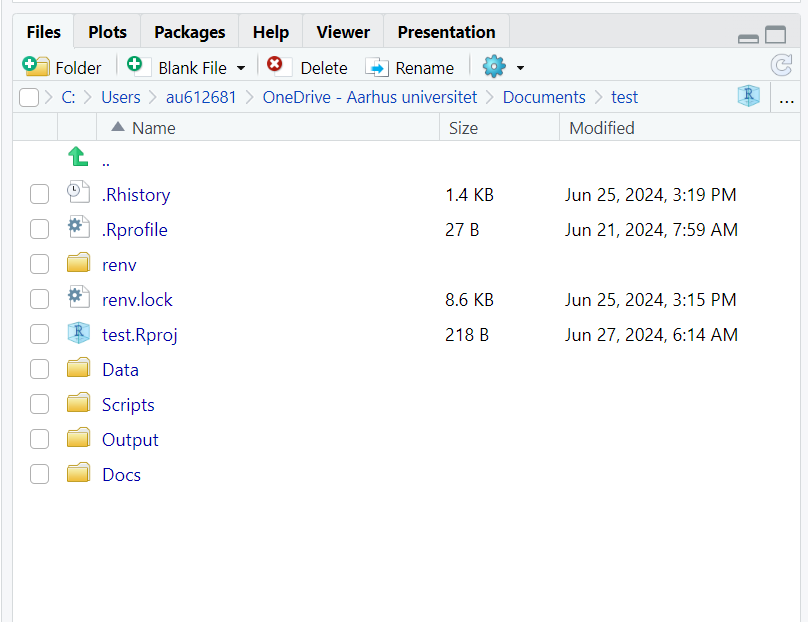Viewport: 808px width, 622px height.
Task: Toggle the select-all checkbox in the path bar
Action: click(x=29, y=97)
